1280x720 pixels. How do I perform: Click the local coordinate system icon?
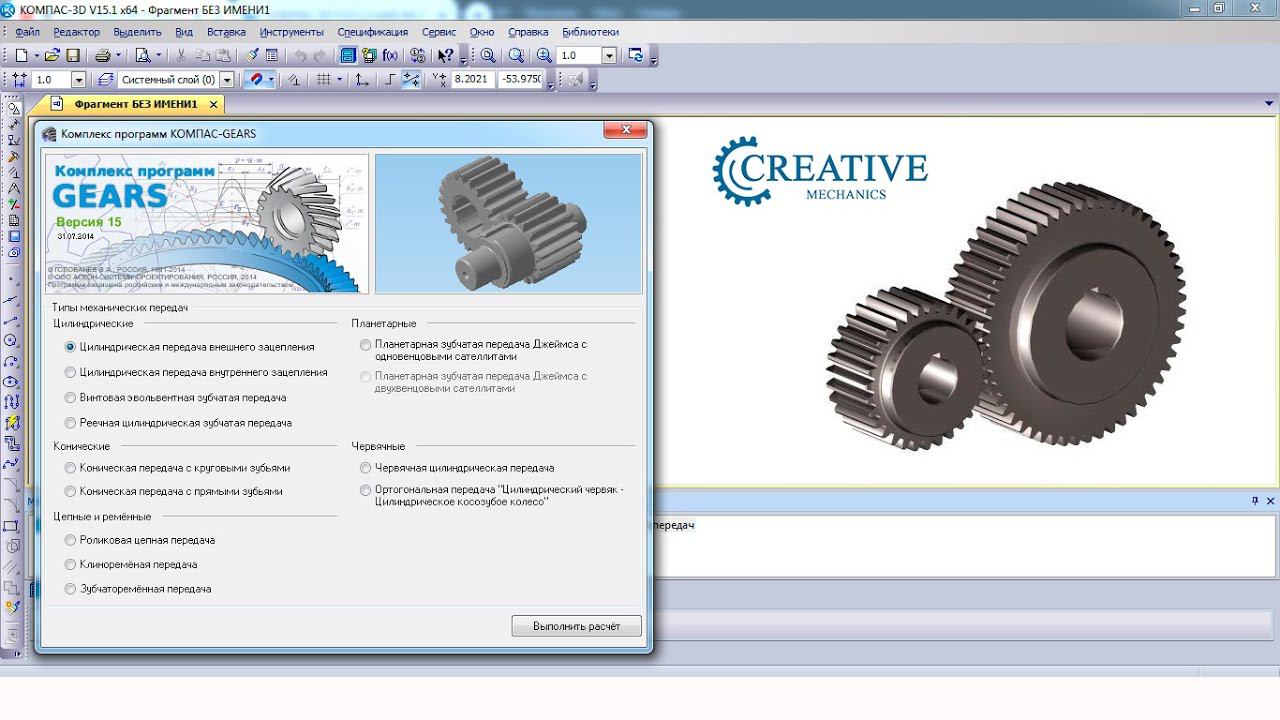point(362,80)
